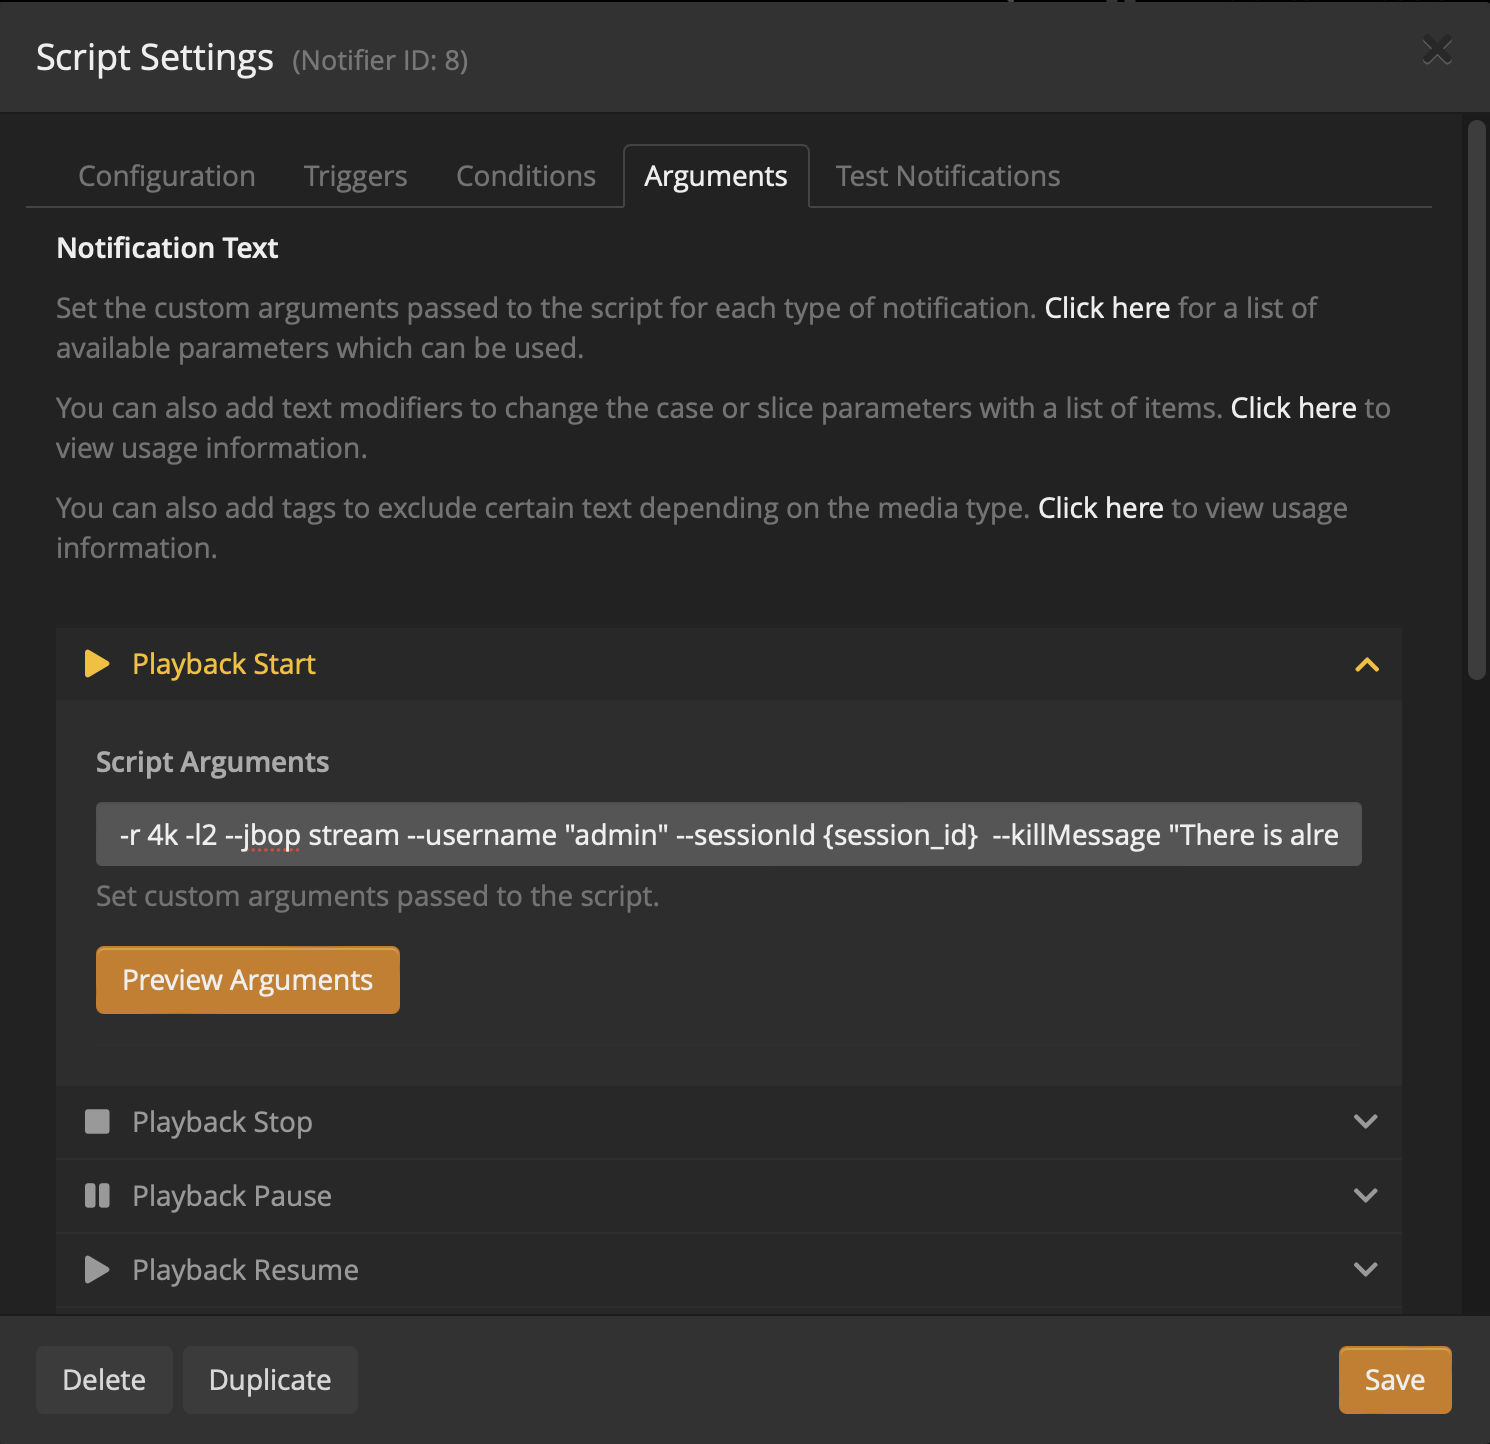This screenshot has height=1444, width=1490.
Task: Click the yellow Playback Start play icon
Action: (x=97, y=664)
